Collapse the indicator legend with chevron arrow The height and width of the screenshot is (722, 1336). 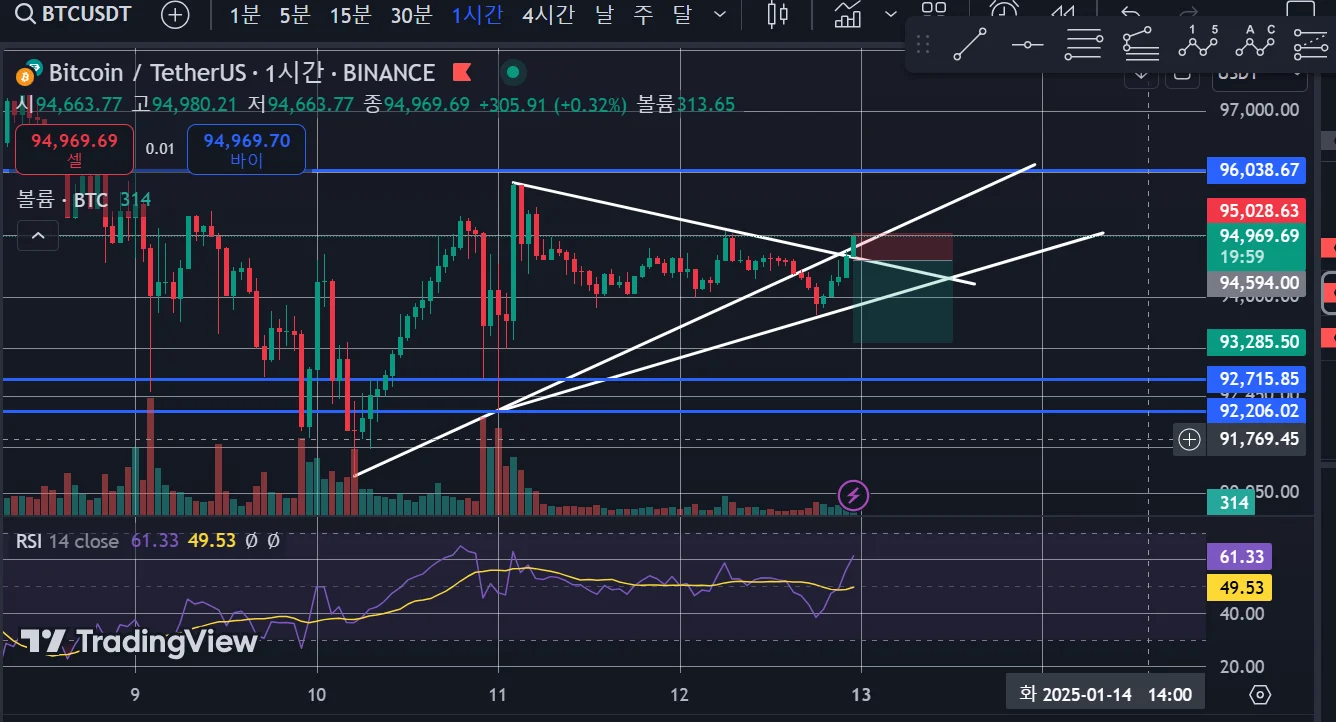pos(38,236)
